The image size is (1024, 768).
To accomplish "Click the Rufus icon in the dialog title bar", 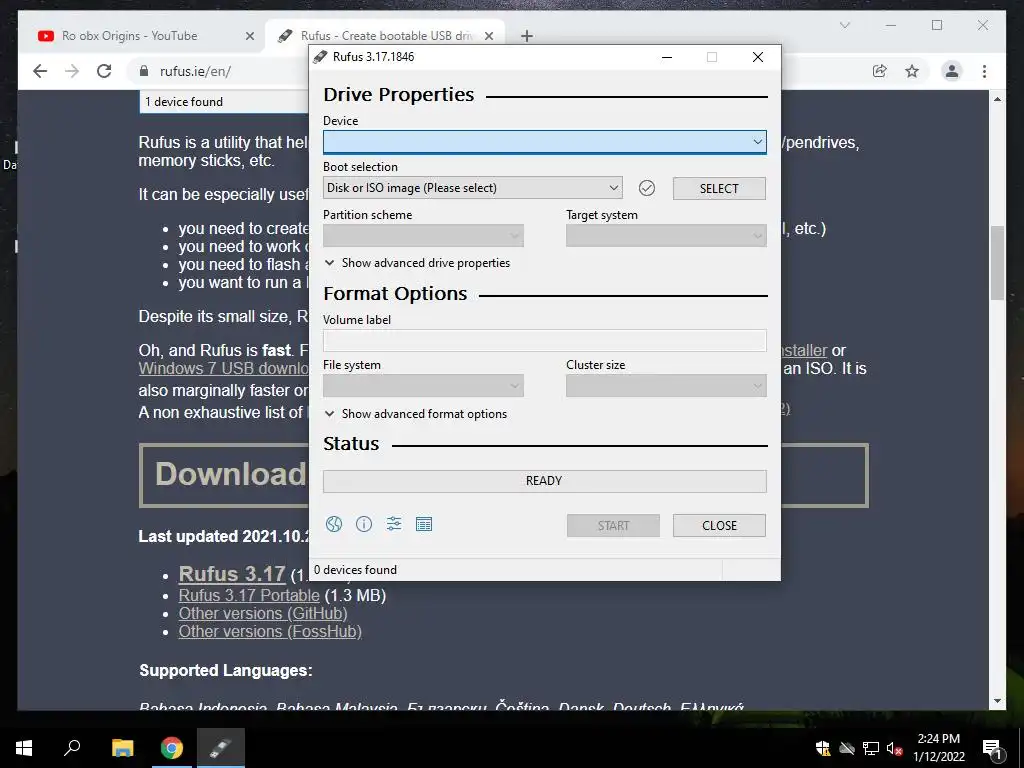I will coord(320,57).
